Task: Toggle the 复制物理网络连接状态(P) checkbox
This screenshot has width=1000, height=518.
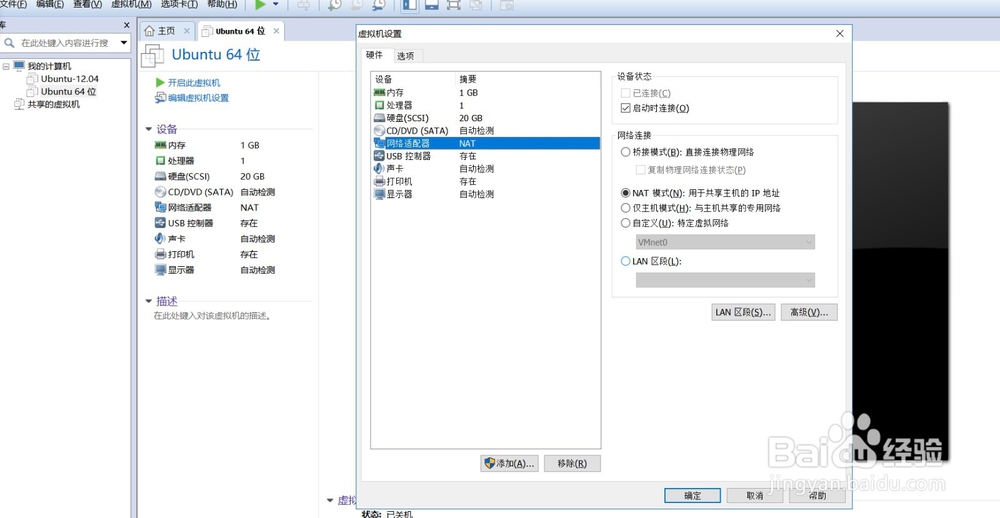Action: pyautogui.click(x=640, y=170)
